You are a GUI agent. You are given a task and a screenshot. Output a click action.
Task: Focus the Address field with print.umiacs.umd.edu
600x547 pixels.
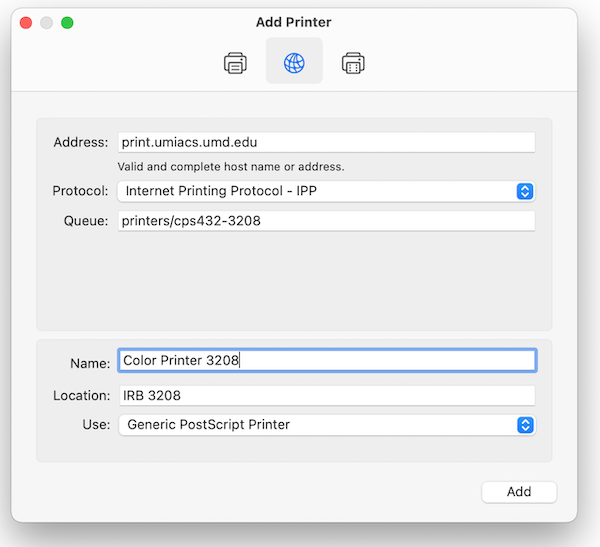[326, 142]
